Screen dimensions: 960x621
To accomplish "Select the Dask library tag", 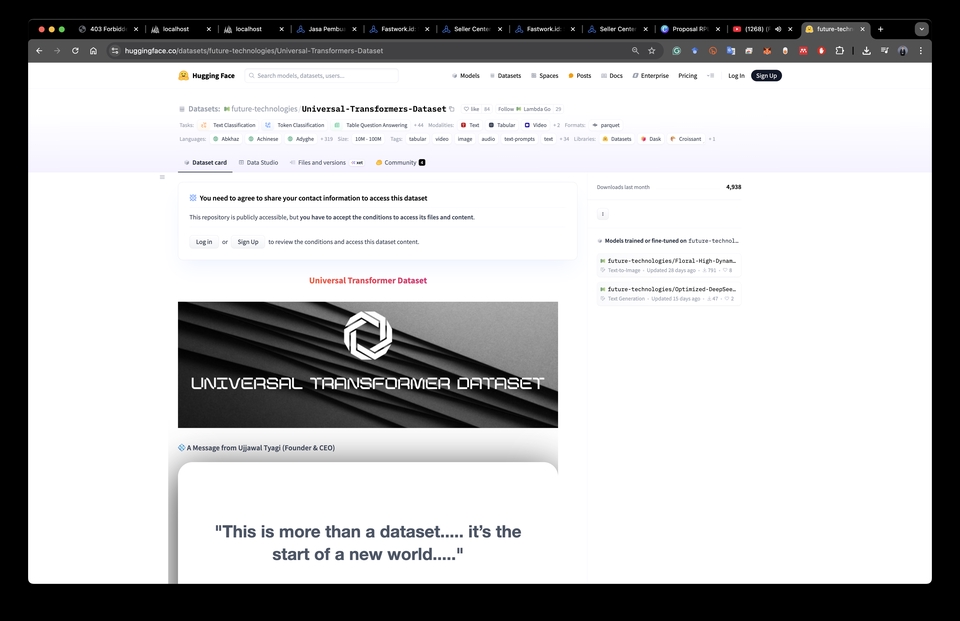I will point(651,139).
